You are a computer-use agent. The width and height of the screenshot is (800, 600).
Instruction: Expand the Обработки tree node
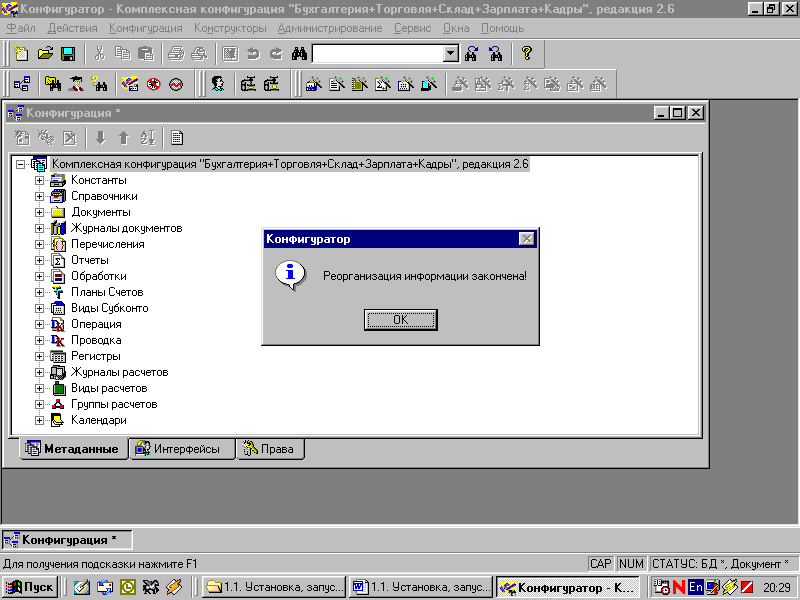tap(39, 277)
